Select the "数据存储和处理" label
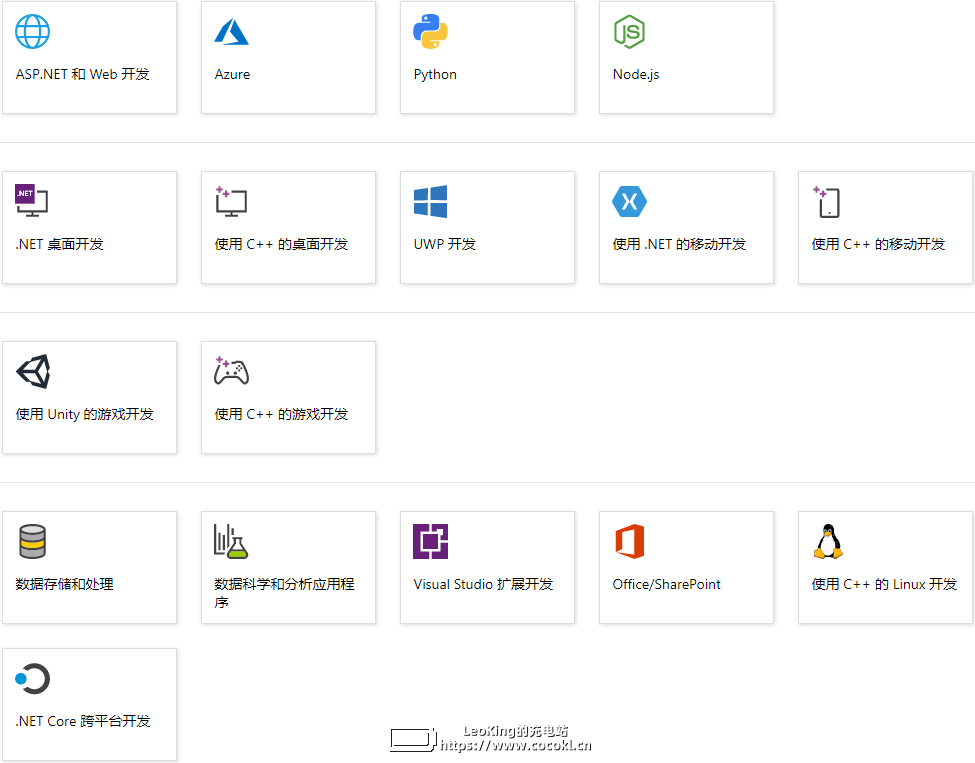The width and height of the screenshot is (975, 763). click(64, 584)
